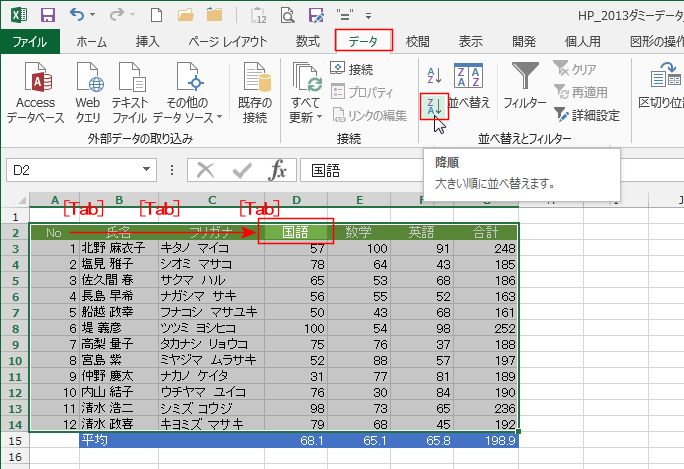Switch to the ホーム (Home) tab
The height and width of the screenshot is (469, 684).
(x=92, y=41)
